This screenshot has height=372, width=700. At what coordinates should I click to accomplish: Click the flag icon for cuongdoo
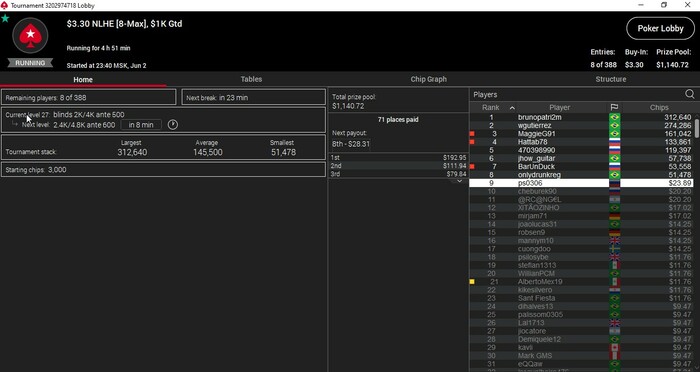click(x=615, y=249)
